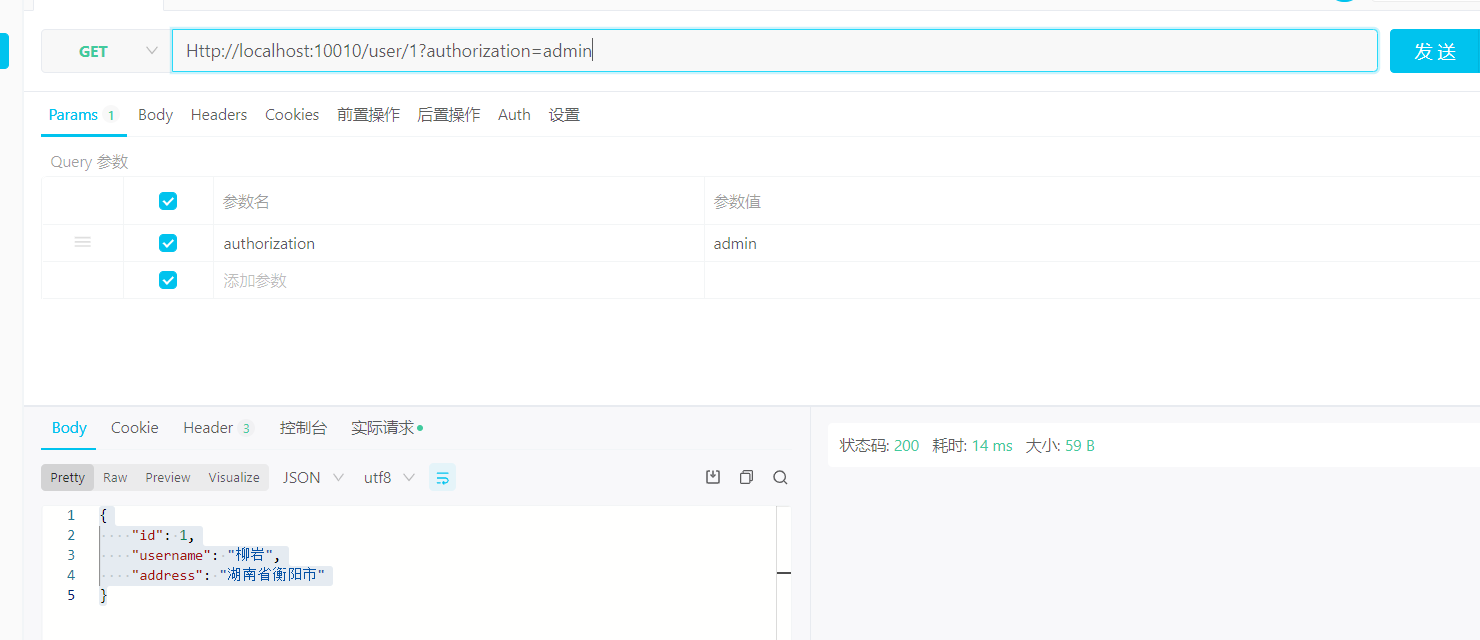The image size is (1480, 640).
Task: Click the 添加参数 placeholder field
Action: pyautogui.click(x=459, y=280)
